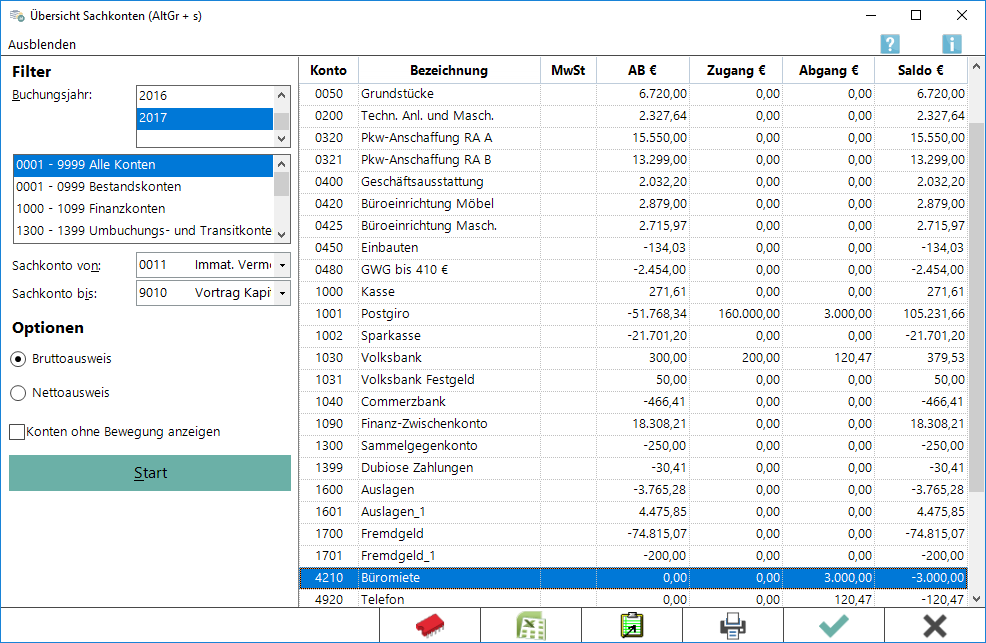Click account range list scroll-up arrow
The image size is (986, 643).
(x=282, y=163)
